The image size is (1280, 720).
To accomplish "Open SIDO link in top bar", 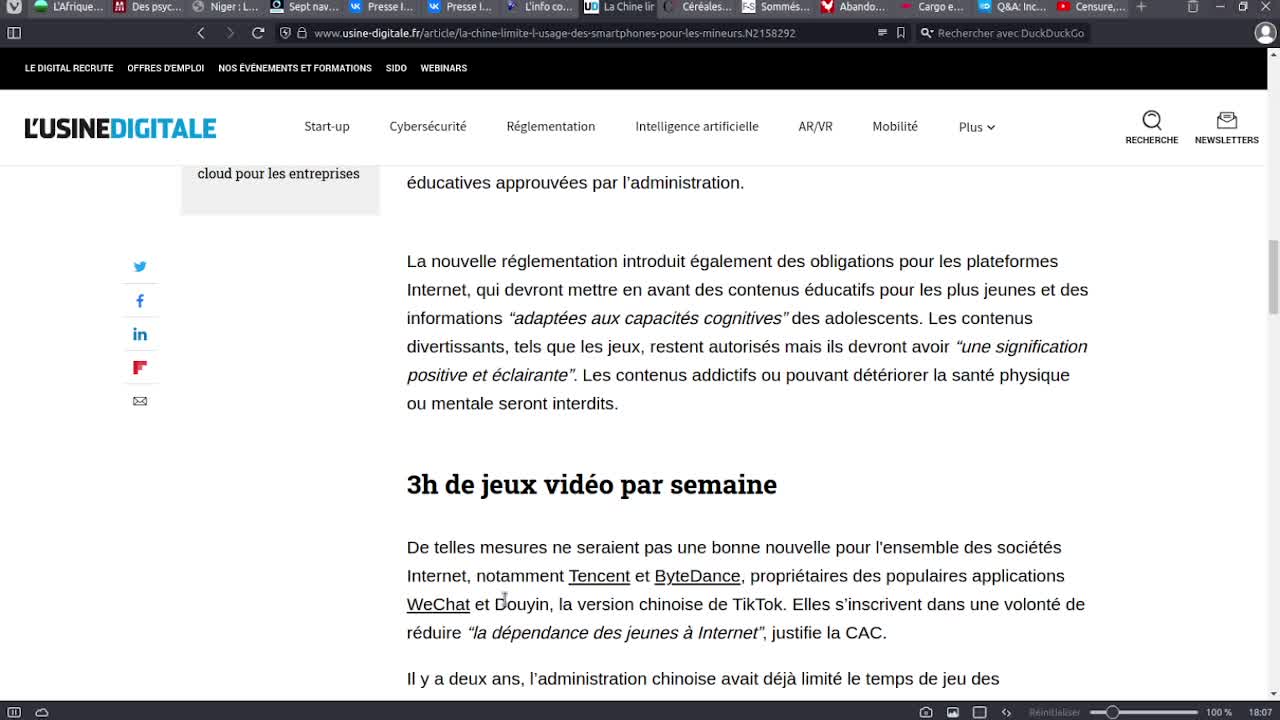I will 396,68.
